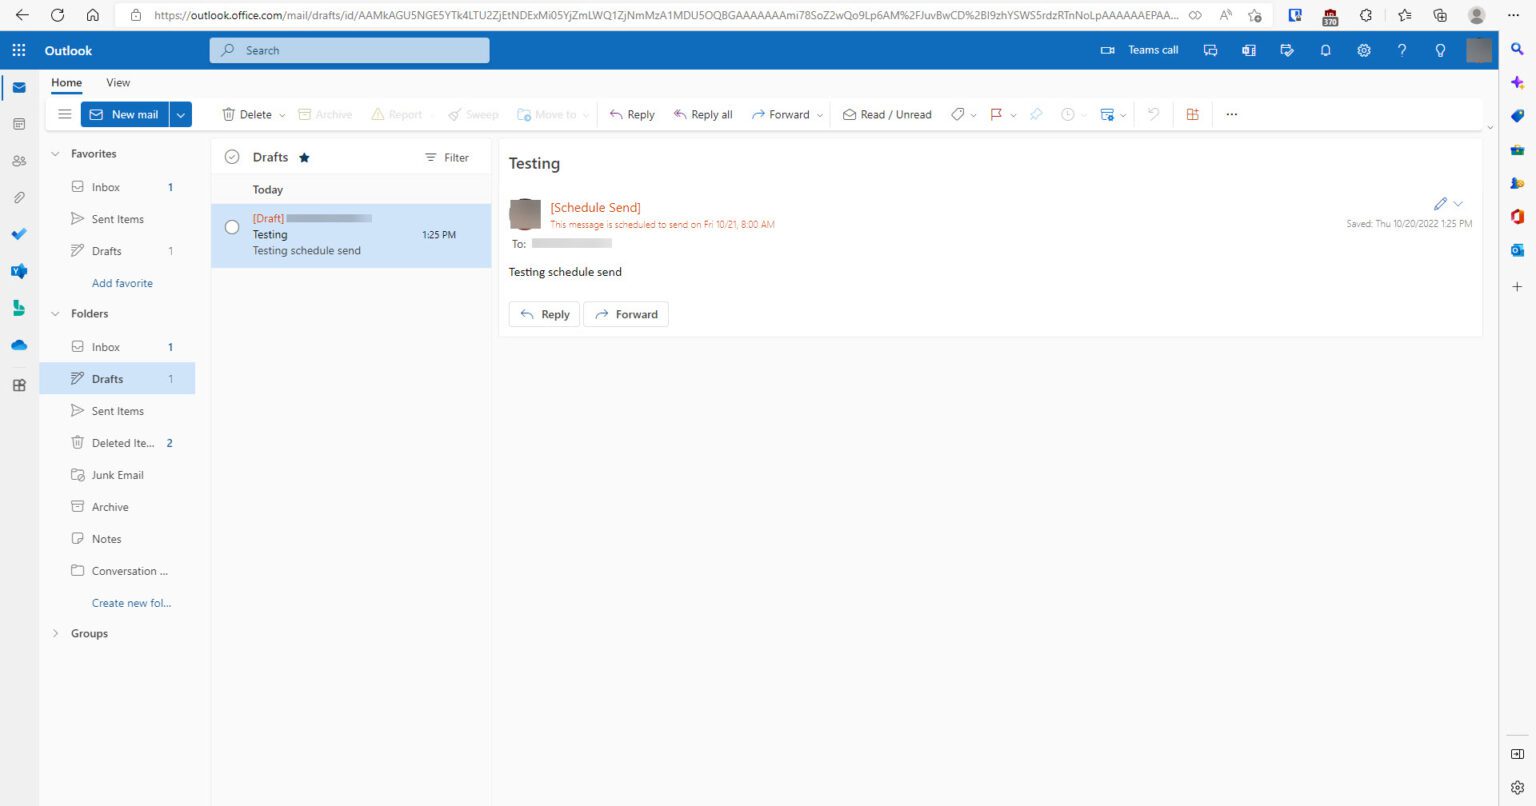Screen dimensions: 1536x806
Task: Toggle select-all circle in Drafts header
Action: (x=231, y=157)
